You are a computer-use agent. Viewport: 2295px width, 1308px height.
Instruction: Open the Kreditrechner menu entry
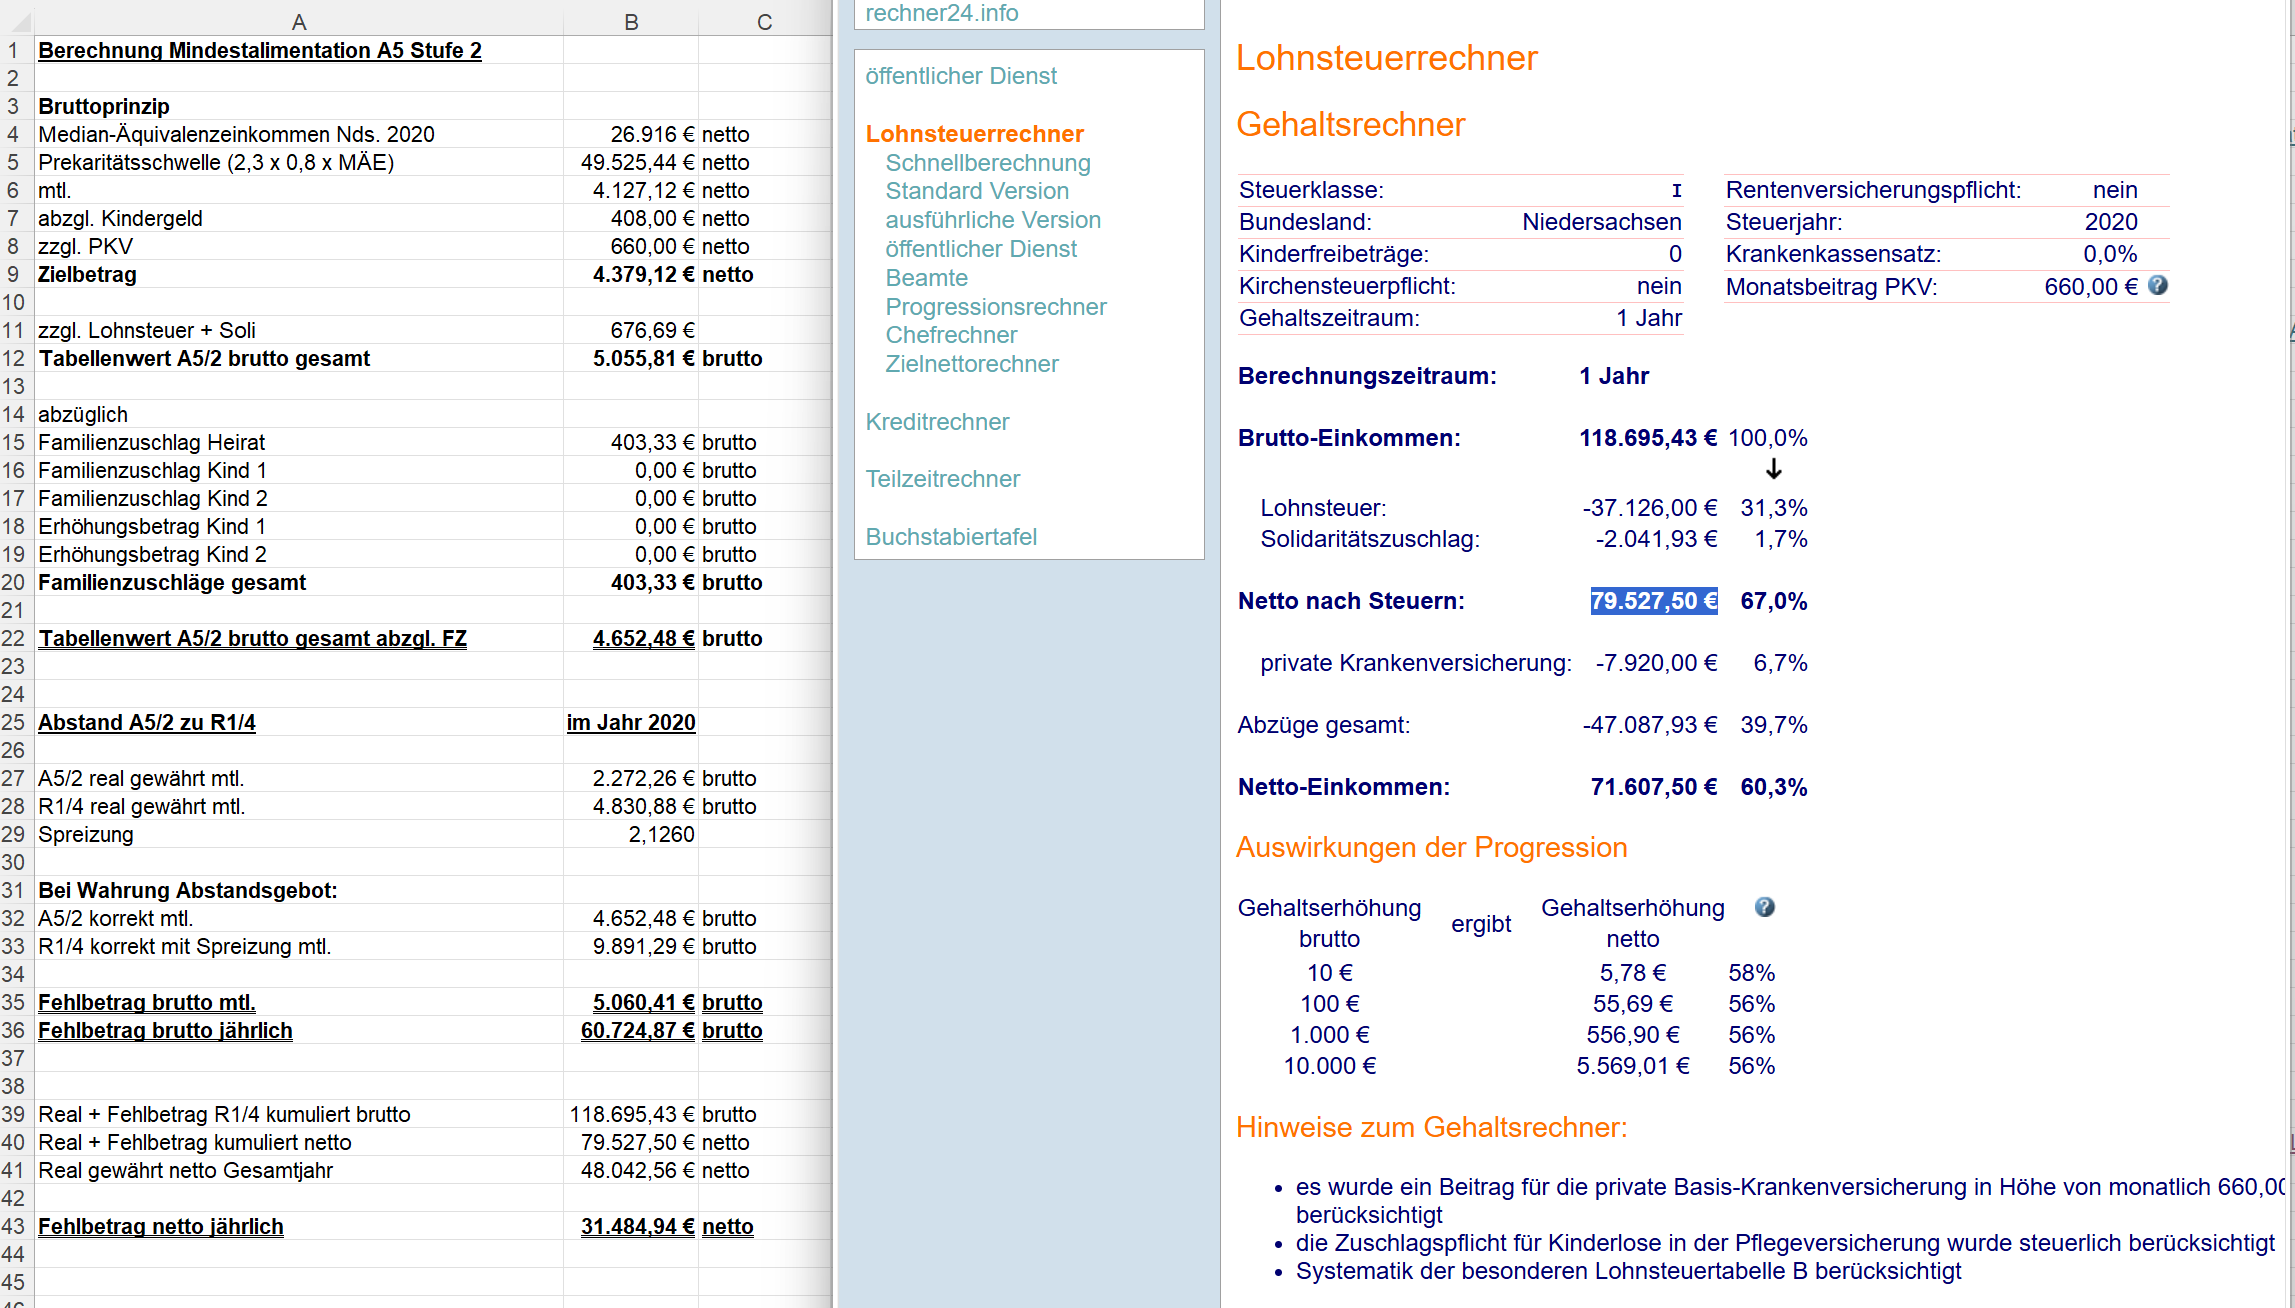pos(937,422)
